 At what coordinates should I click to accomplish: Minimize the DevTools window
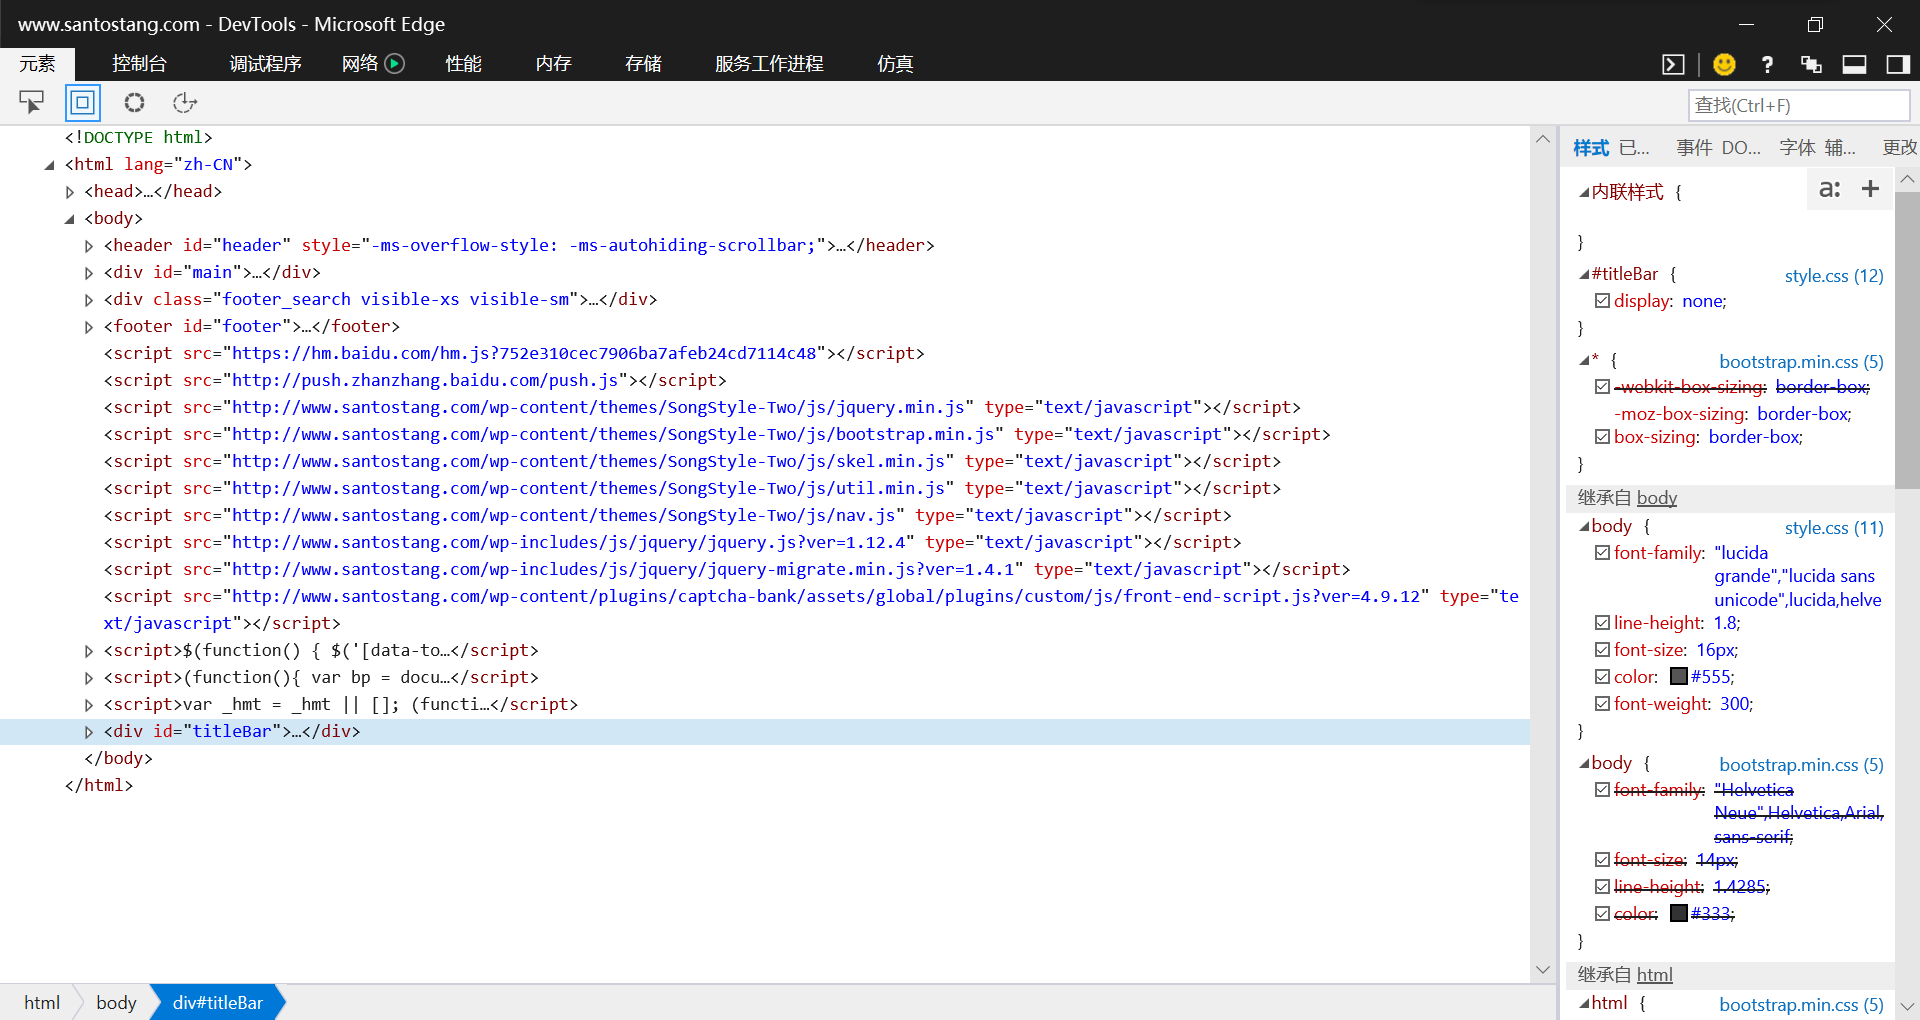coord(1747,24)
